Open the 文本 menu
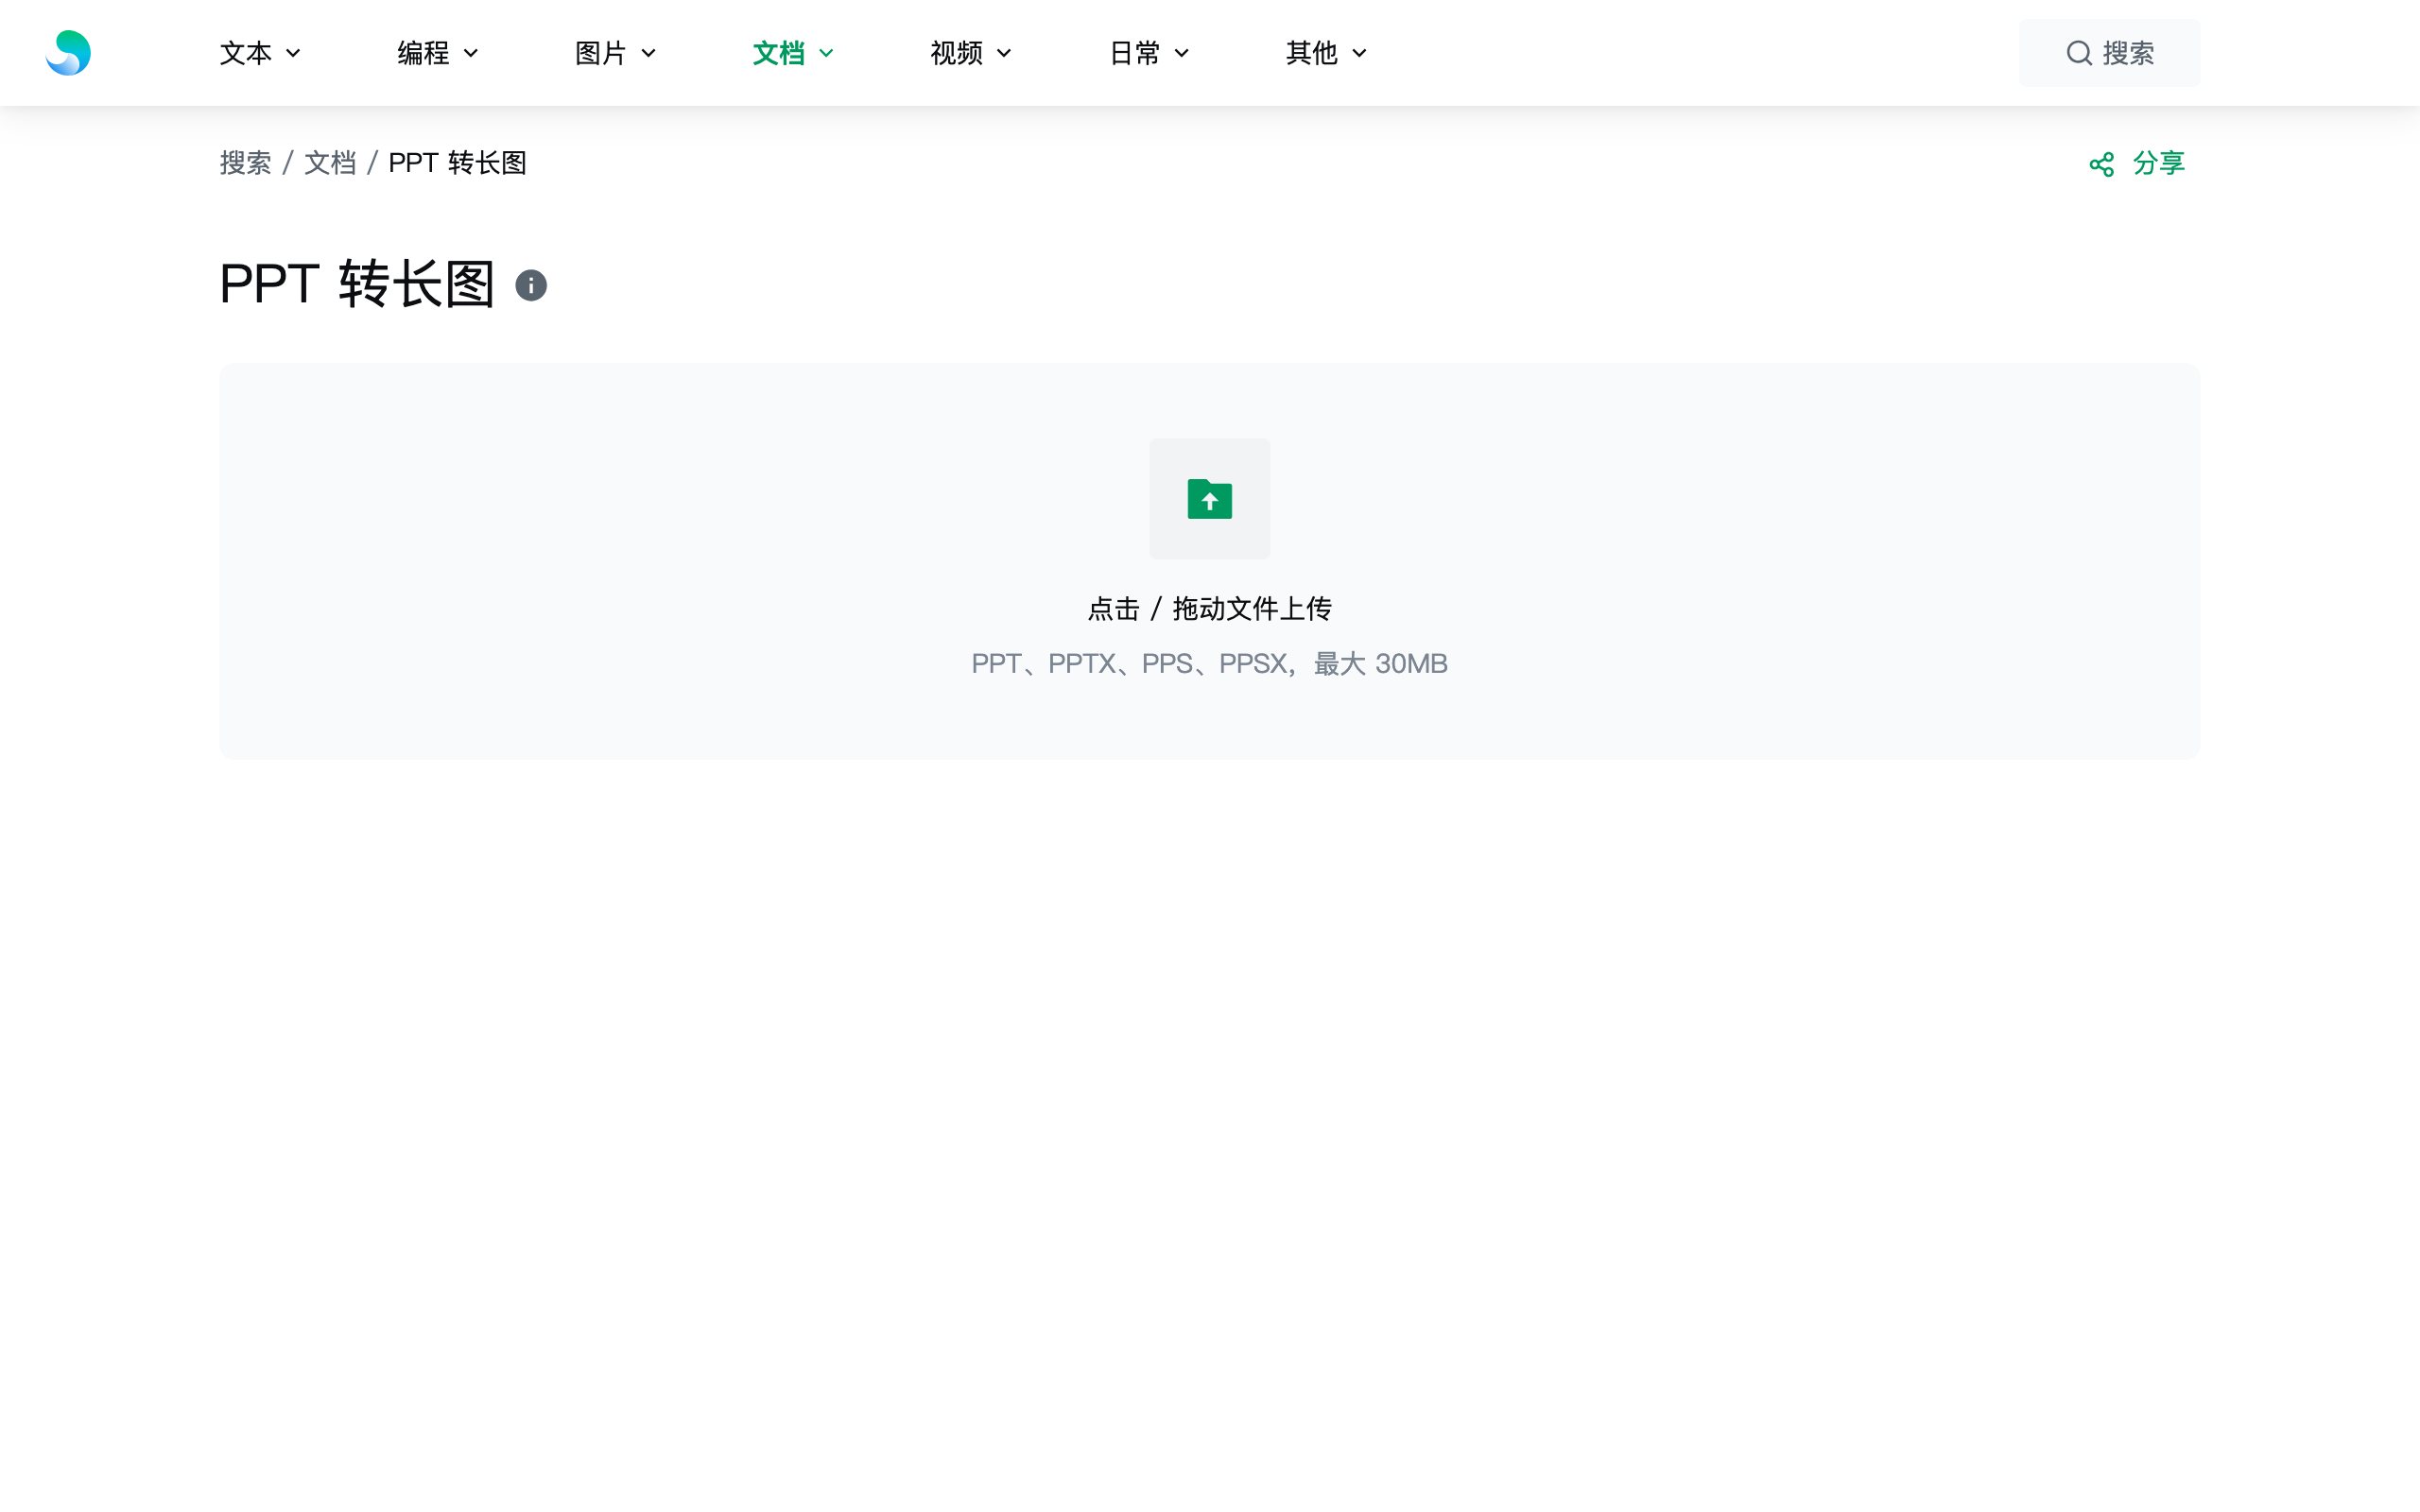 coord(260,53)
